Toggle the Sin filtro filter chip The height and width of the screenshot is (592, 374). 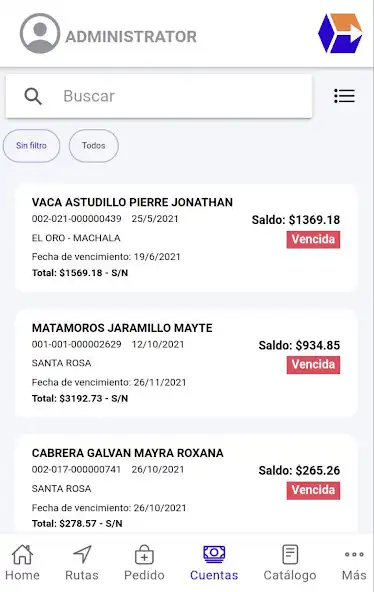[x=31, y=146]
